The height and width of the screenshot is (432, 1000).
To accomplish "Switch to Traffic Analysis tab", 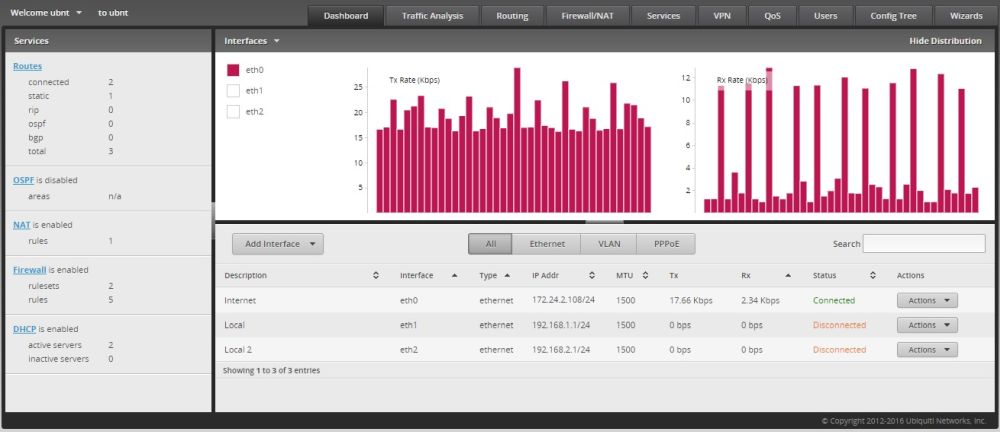I will (432, 16).
